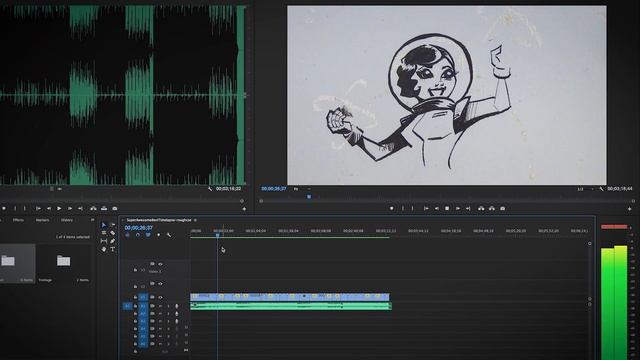Select the Razor tool
This screenshot has width=640, height=360.
tap(113, 233)
